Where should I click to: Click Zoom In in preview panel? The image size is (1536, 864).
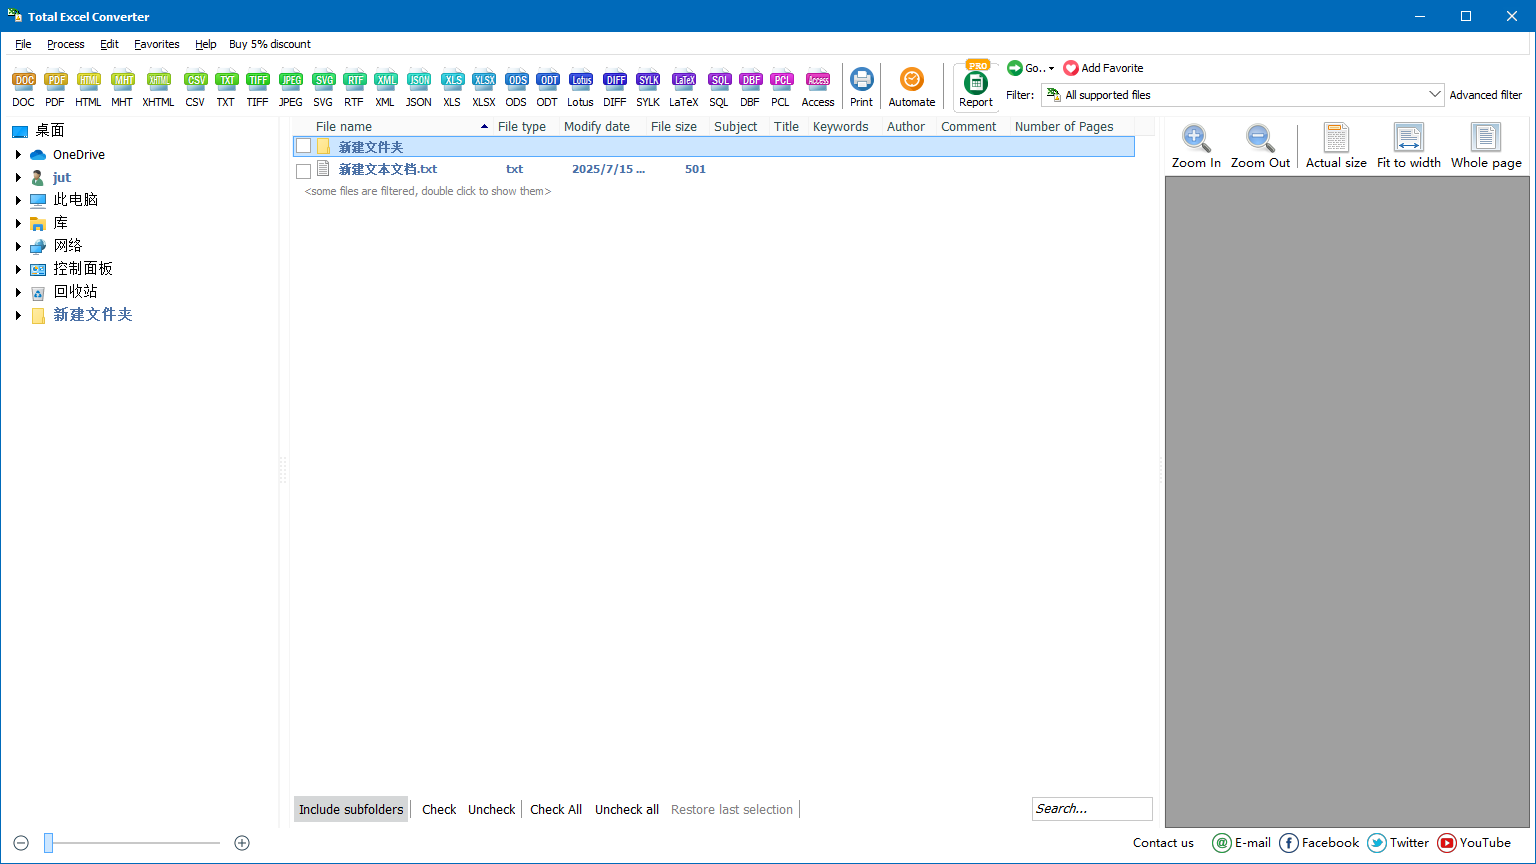[1196, 146]
